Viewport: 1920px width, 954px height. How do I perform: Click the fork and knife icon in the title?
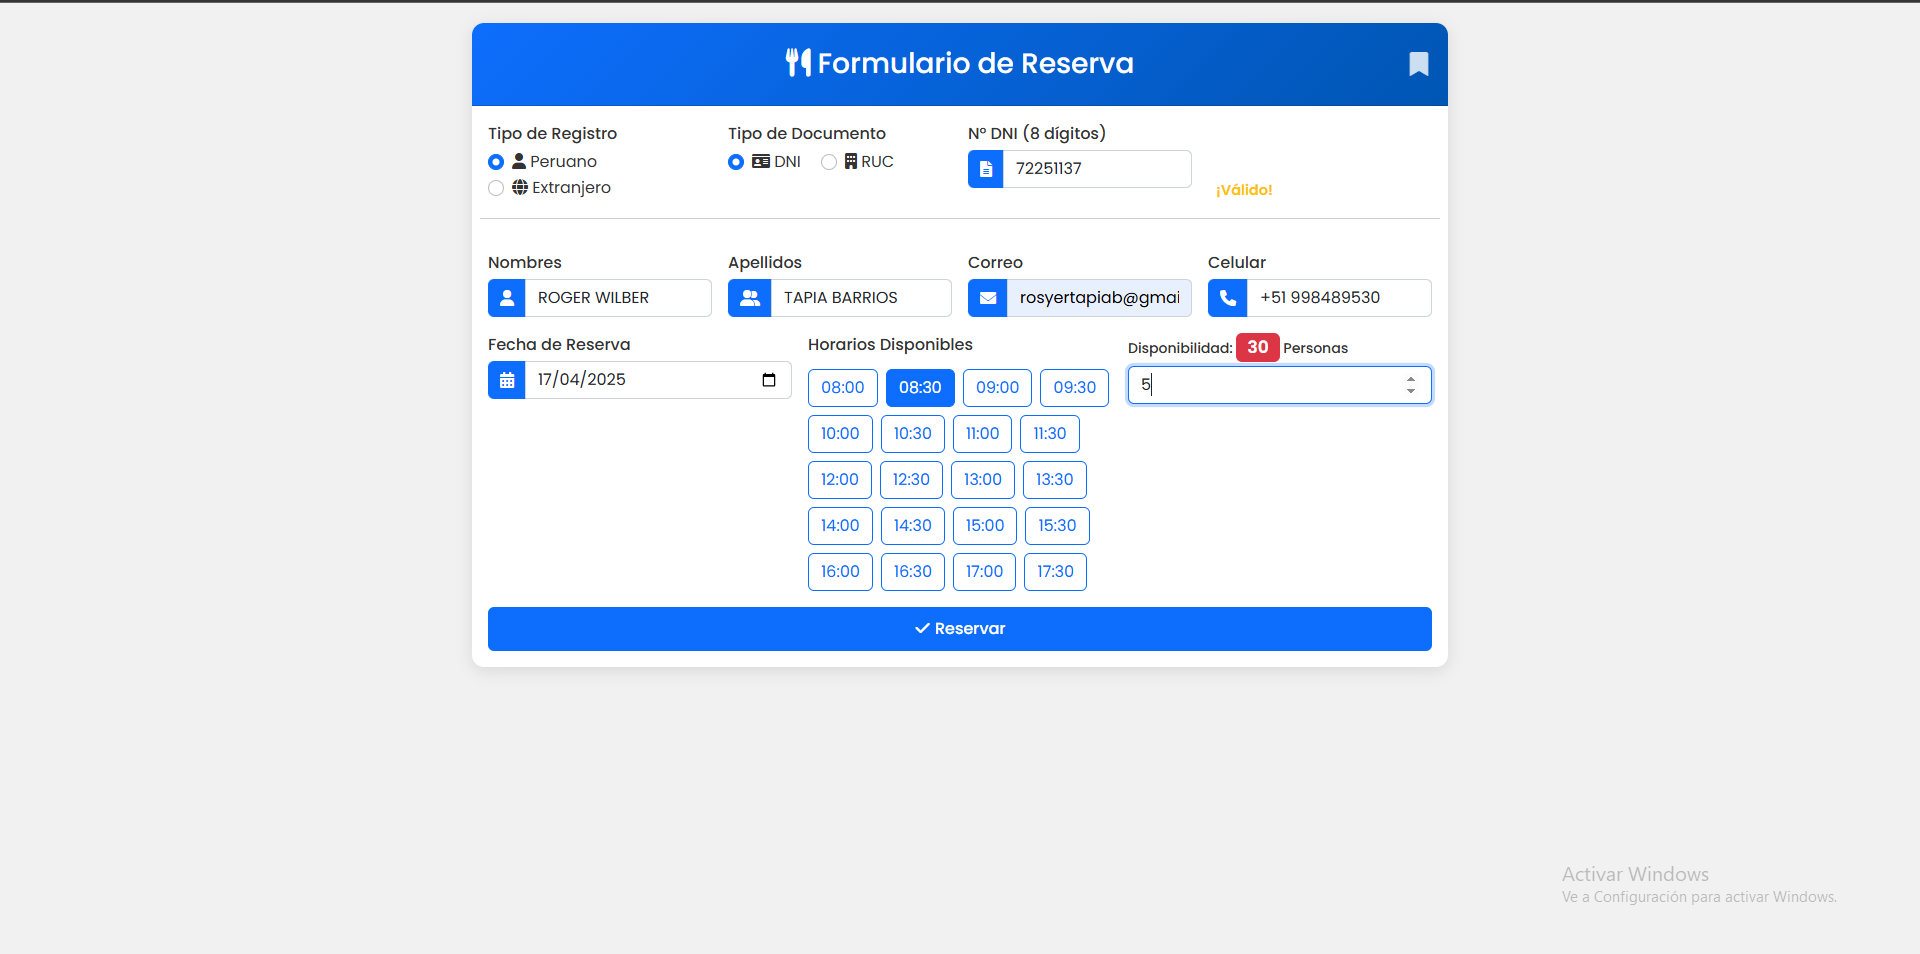(797, 62)
